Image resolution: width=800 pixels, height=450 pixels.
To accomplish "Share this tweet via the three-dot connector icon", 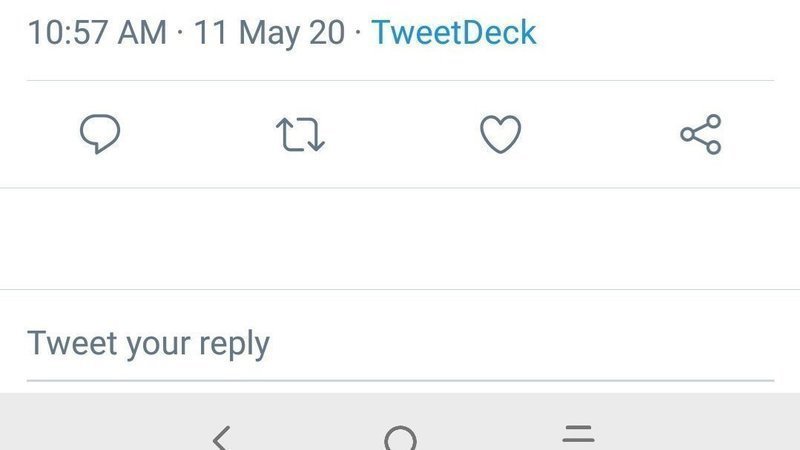I will [x=700, y=134].
